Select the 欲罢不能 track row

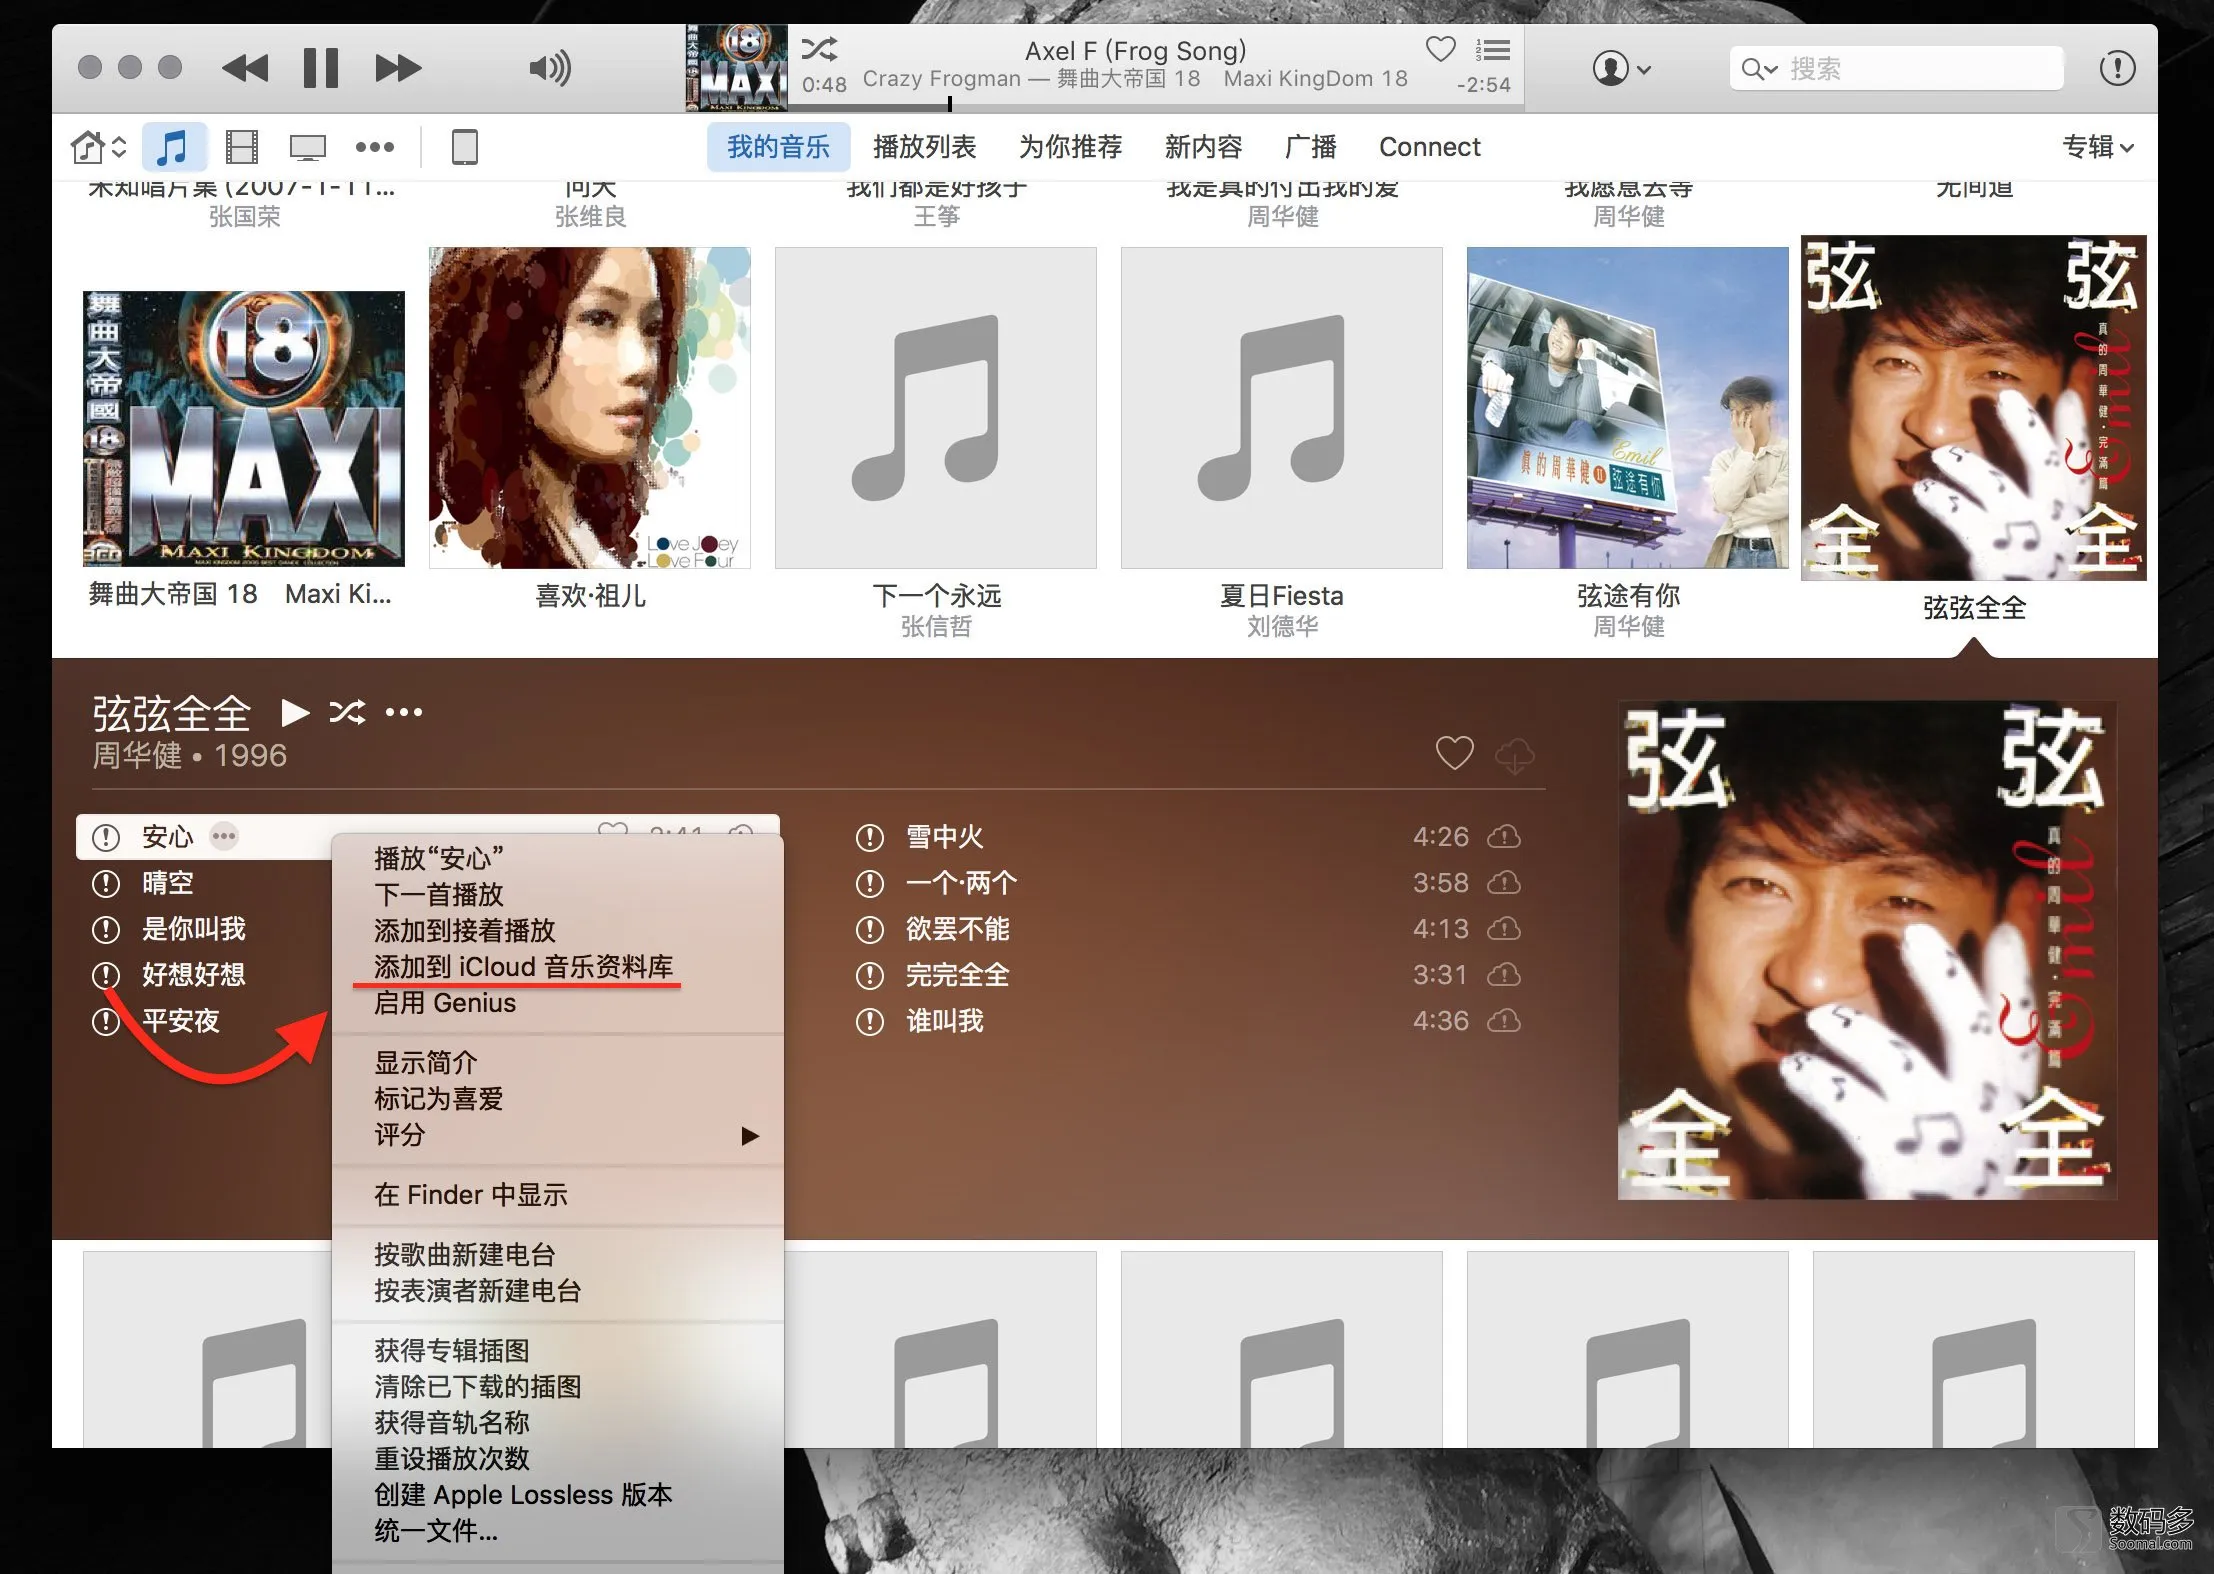(1191, 929)
